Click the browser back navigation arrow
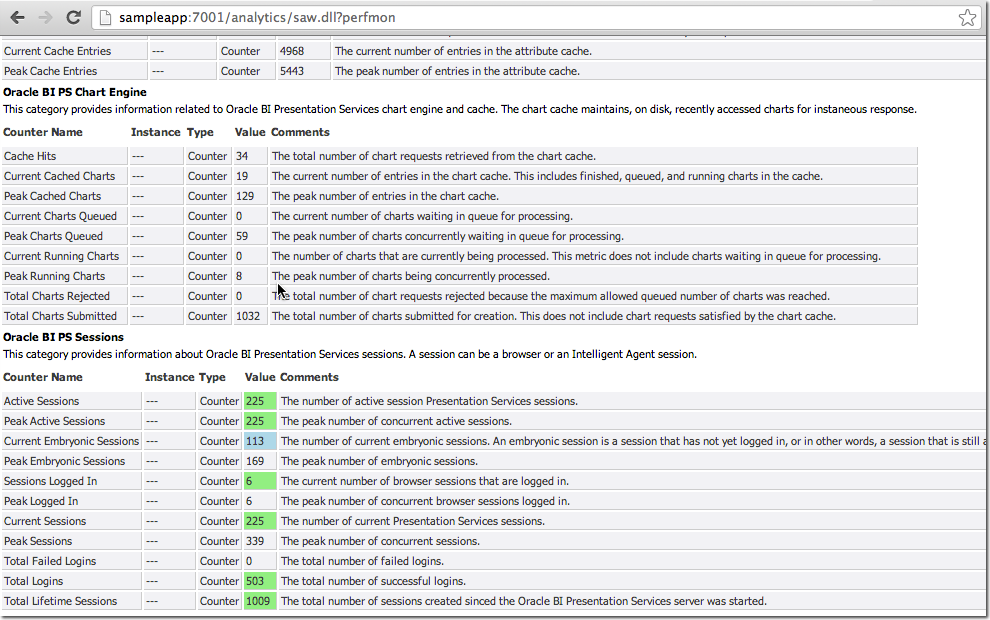 [18, 17]
